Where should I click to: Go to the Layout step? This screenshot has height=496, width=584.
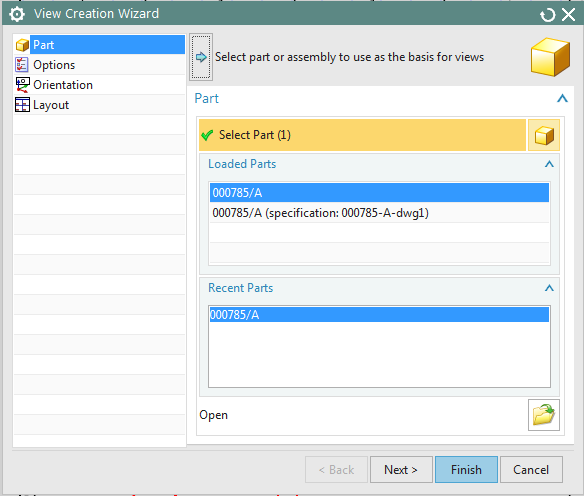(x=51, y=105)
